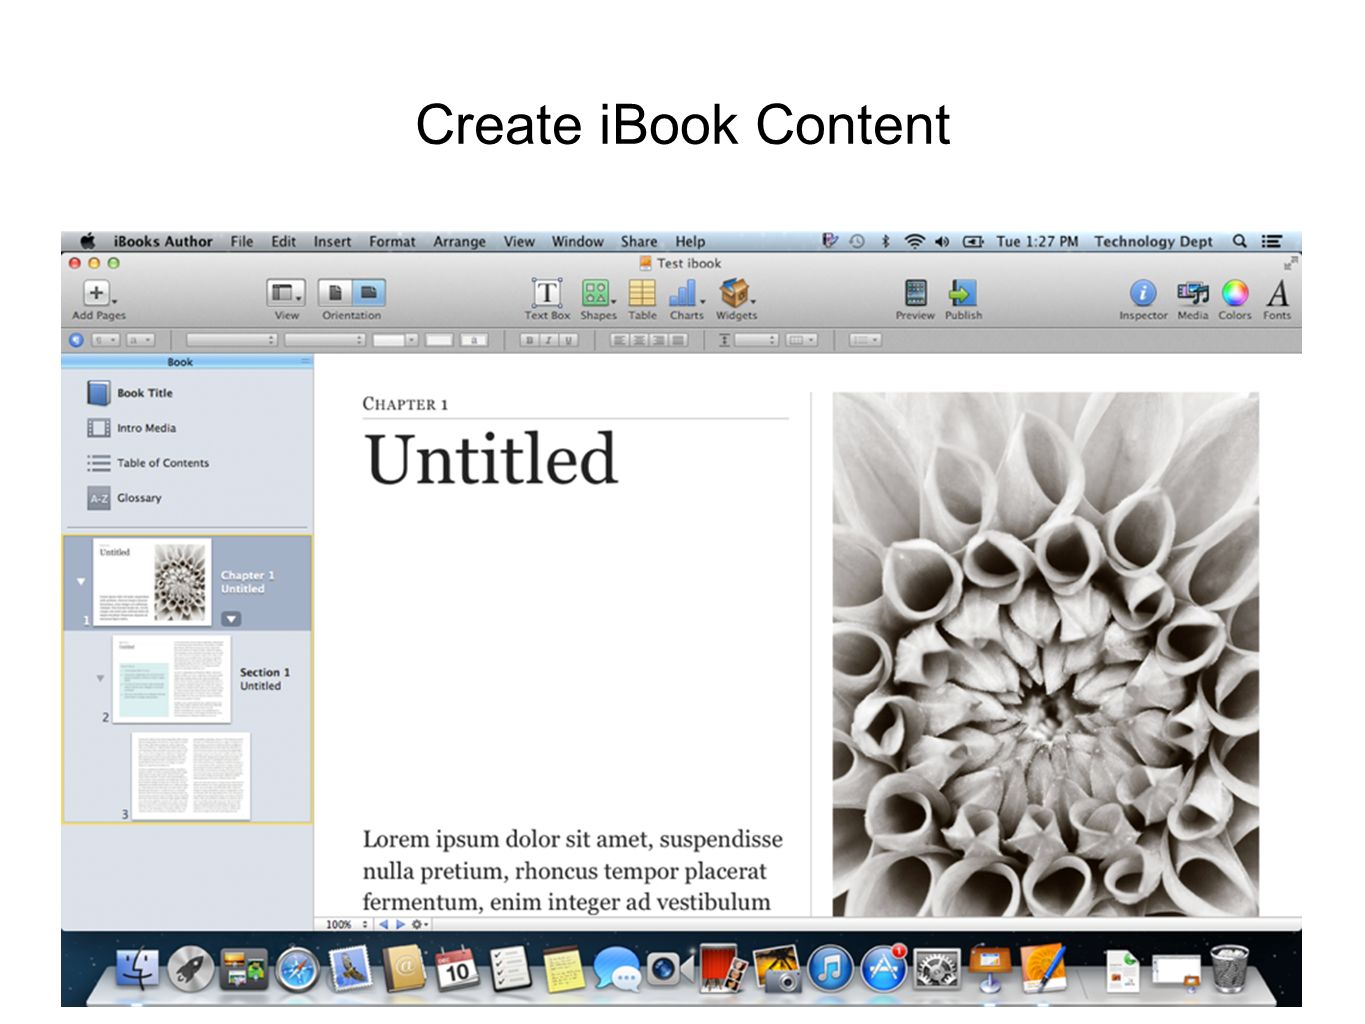The width and height of the screenshot is (1365, 1024).
Task: Open the Format menu
Action: tap(392, 241)
